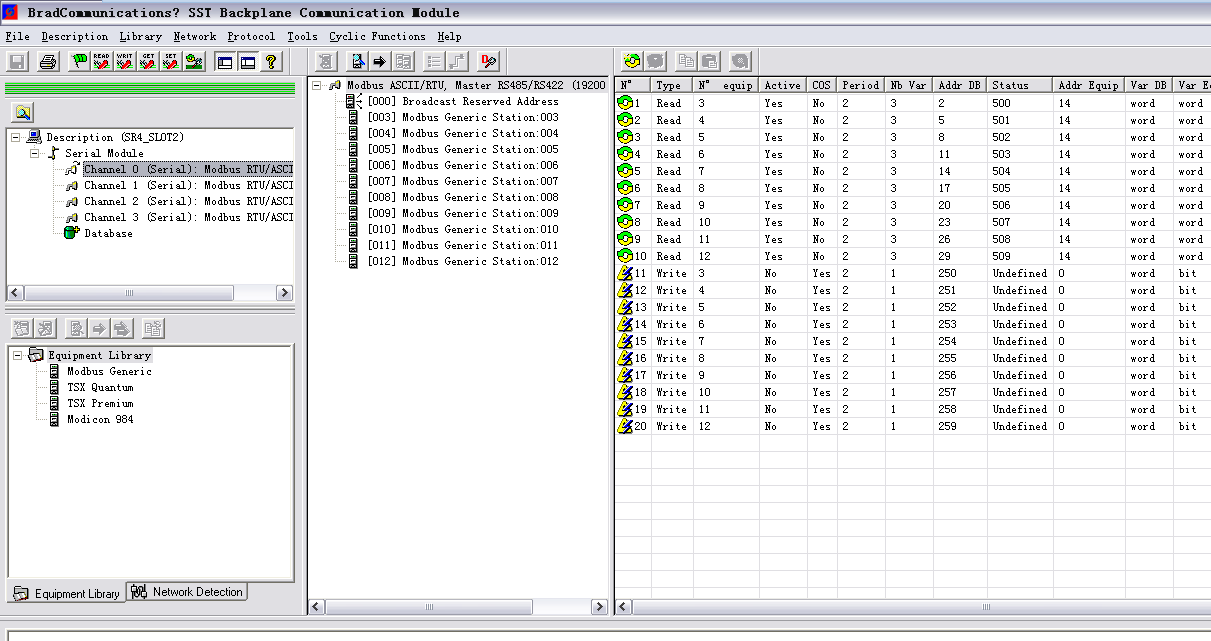Select Modbus Generic Station:012 device
The width and height of the screenshot is (1211, 641).
[463, 261]
